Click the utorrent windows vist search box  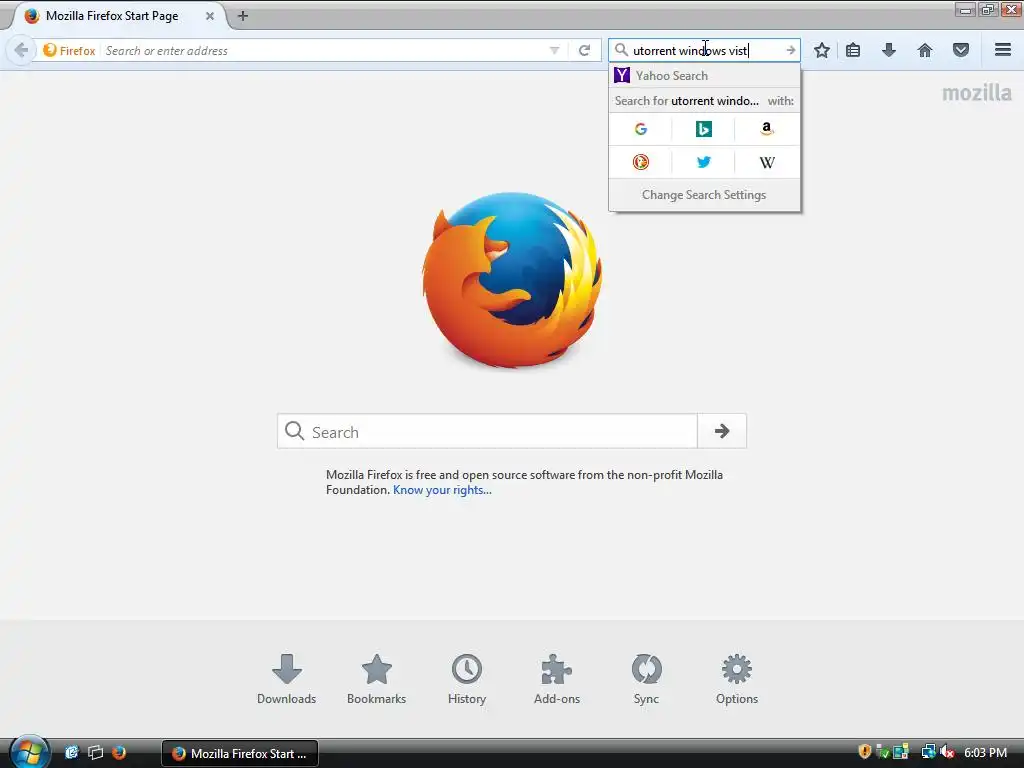(704, 50)
